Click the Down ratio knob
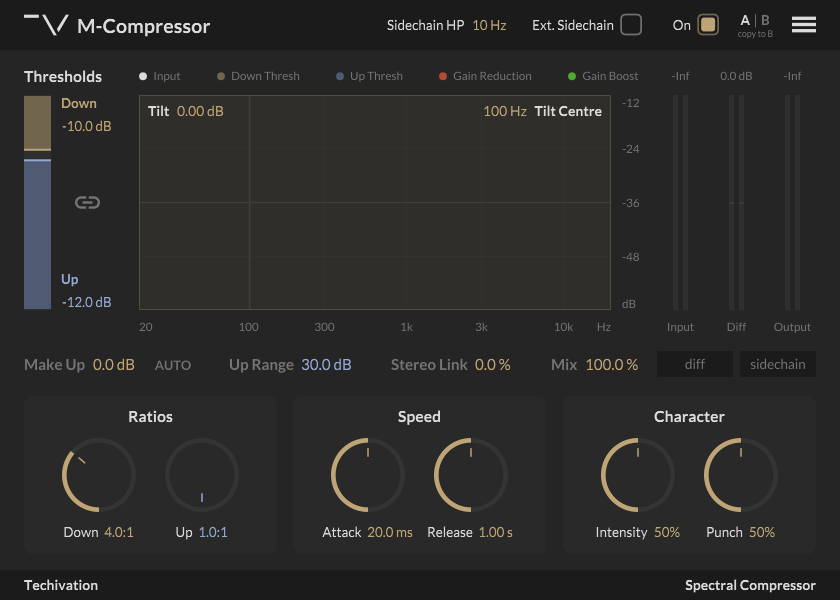The height and width of the screenshot is (600, 840). [x=99, y=475]
